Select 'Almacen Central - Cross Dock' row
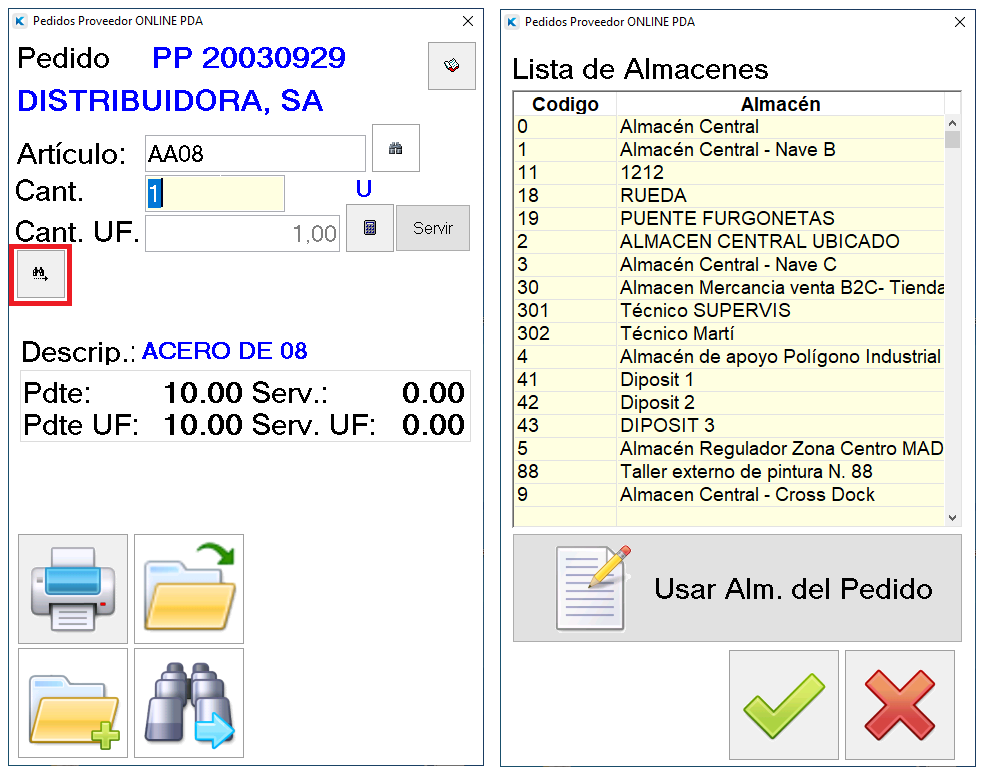This screenshot has width=985, height=772. 729,494
